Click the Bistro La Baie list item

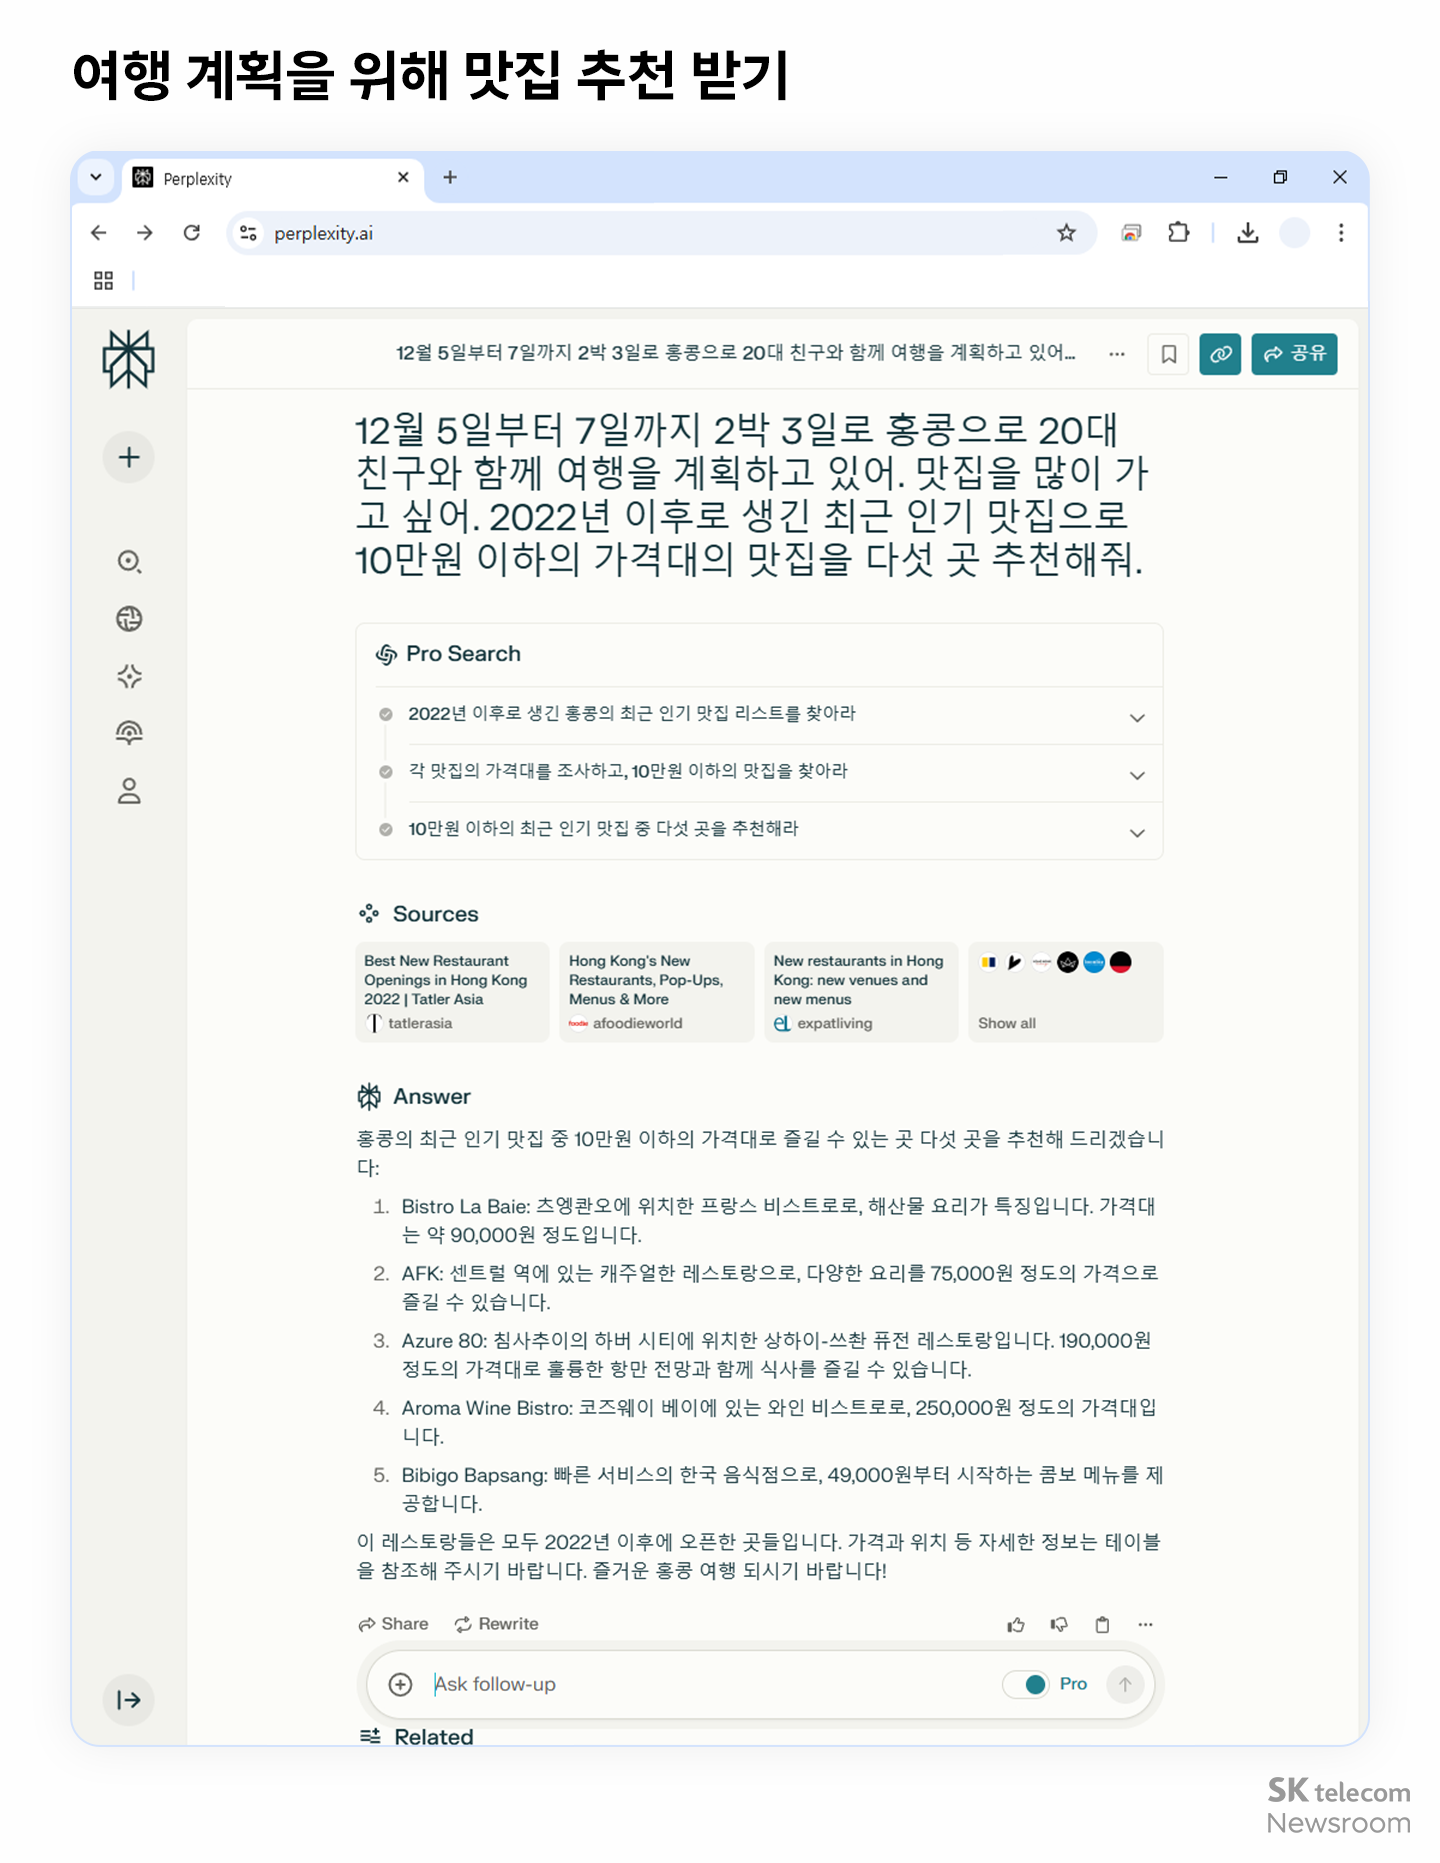pos(777,1220)
